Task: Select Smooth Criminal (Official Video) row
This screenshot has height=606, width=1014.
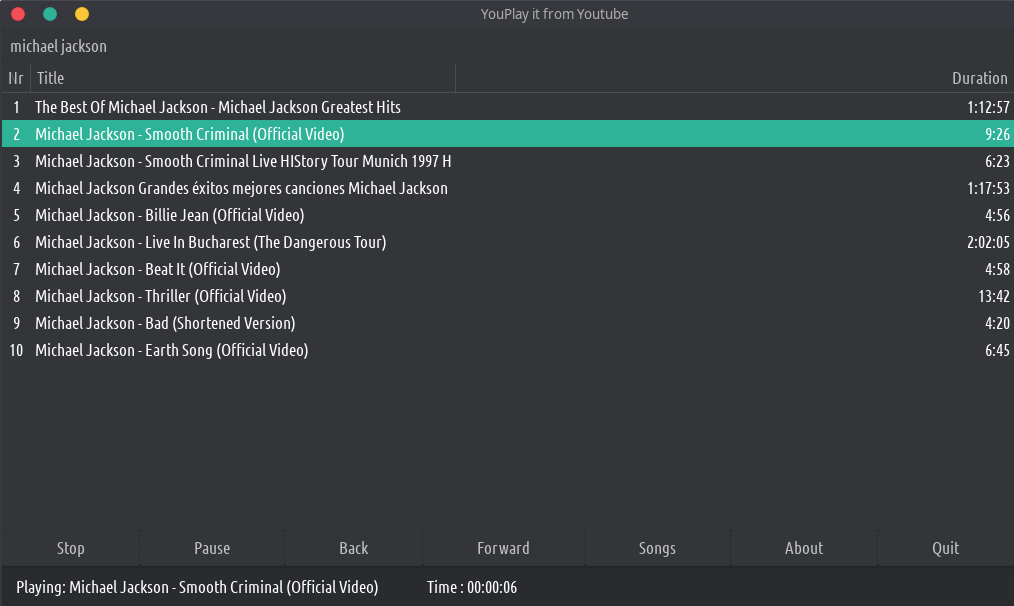Action: 507,134
